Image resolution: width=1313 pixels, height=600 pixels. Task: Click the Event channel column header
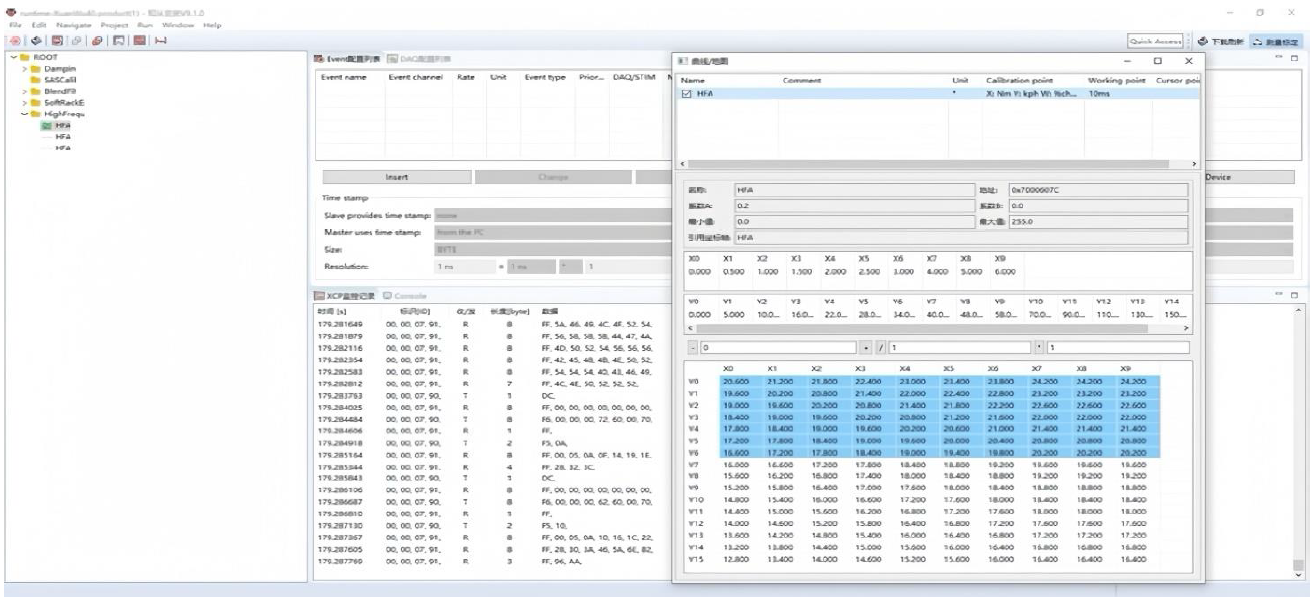(414, 77)
